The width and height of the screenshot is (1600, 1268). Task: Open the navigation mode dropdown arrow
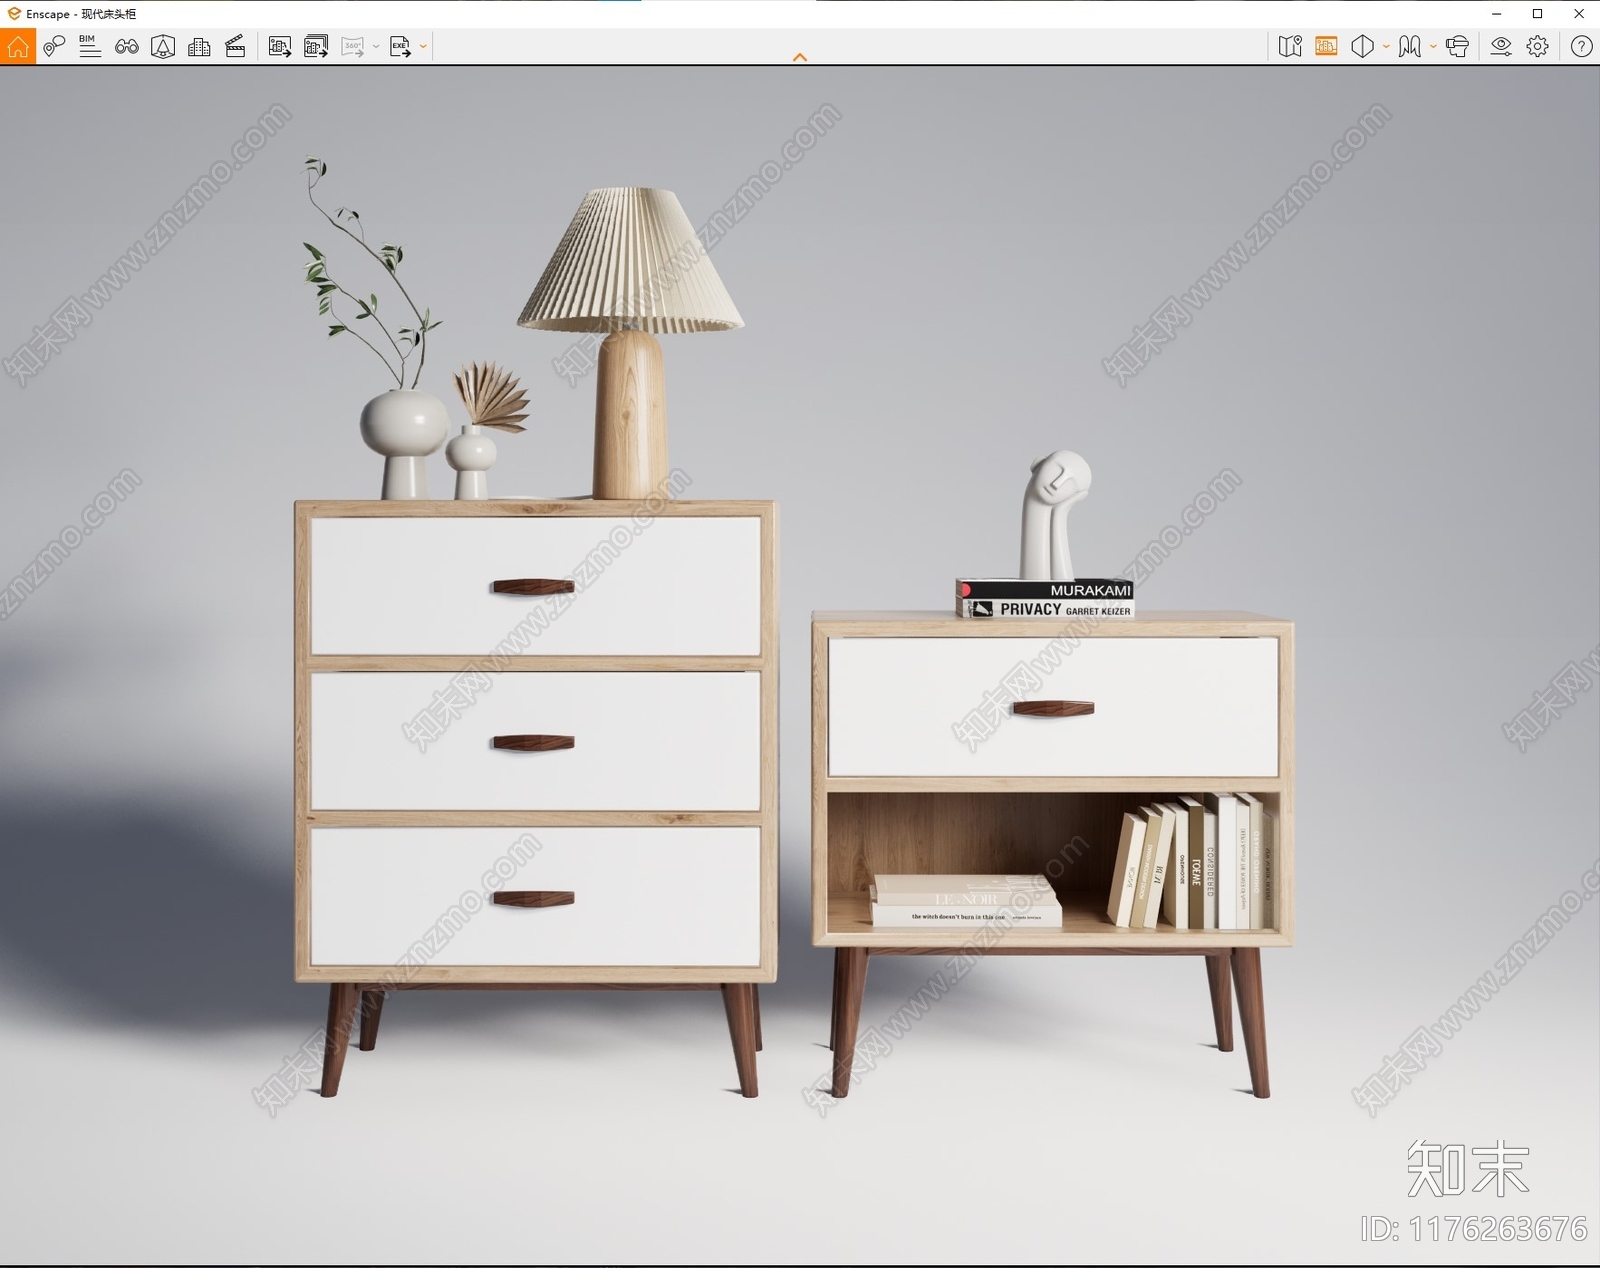1433,46
